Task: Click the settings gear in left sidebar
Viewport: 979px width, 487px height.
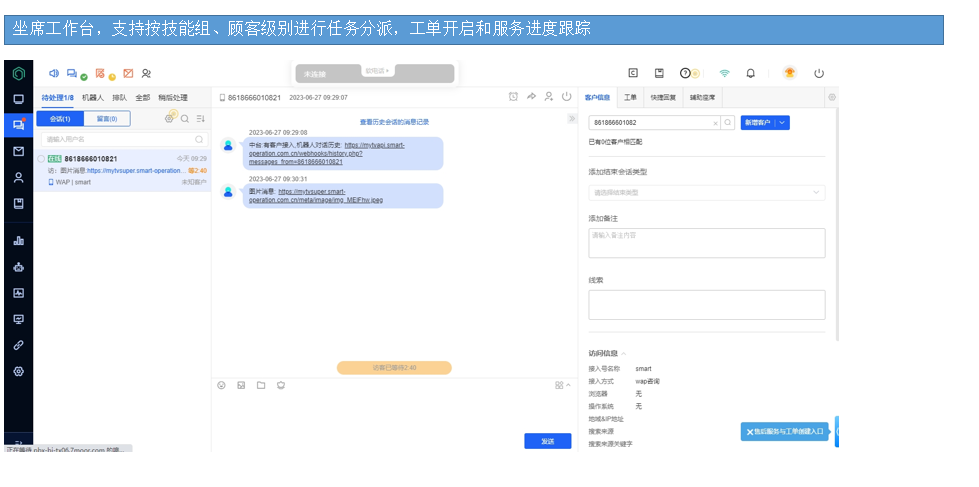Action: [18, 371]
